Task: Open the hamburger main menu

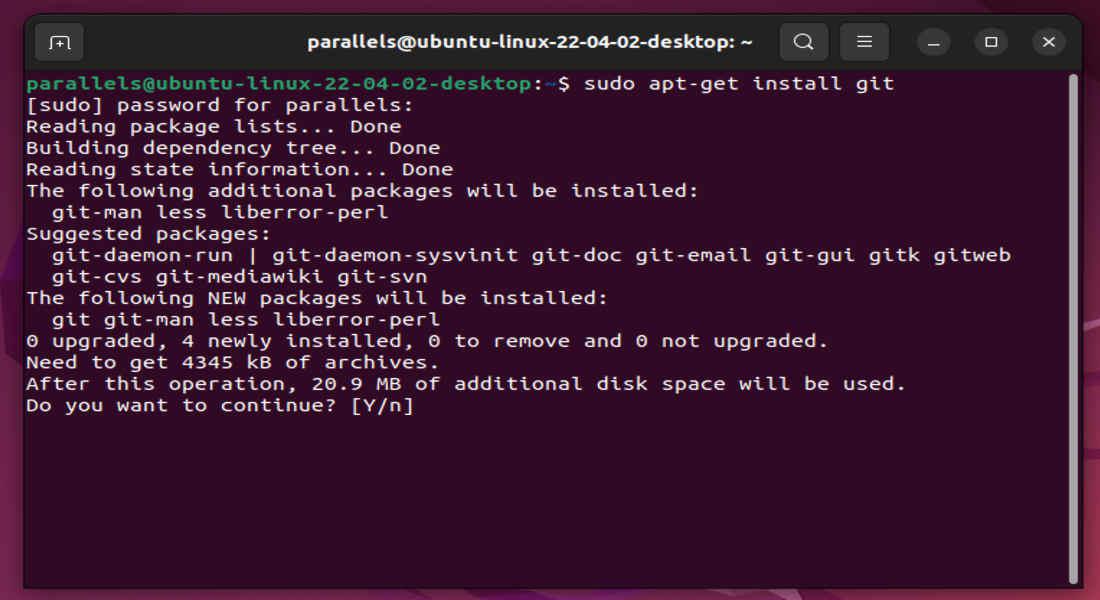Action: pos(864,42)
